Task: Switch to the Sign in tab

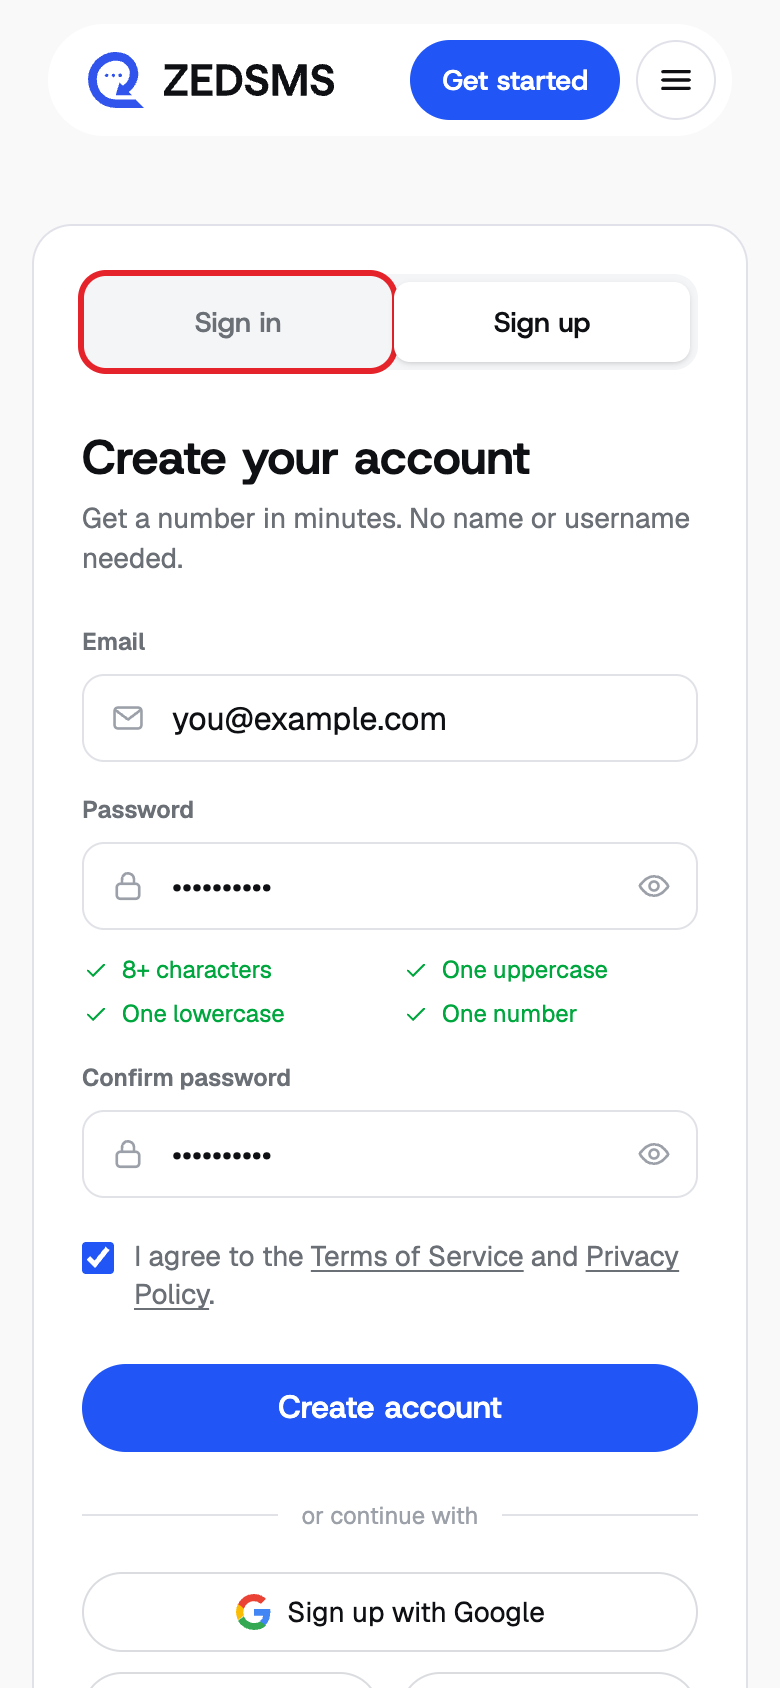Action: pos(238,322)
